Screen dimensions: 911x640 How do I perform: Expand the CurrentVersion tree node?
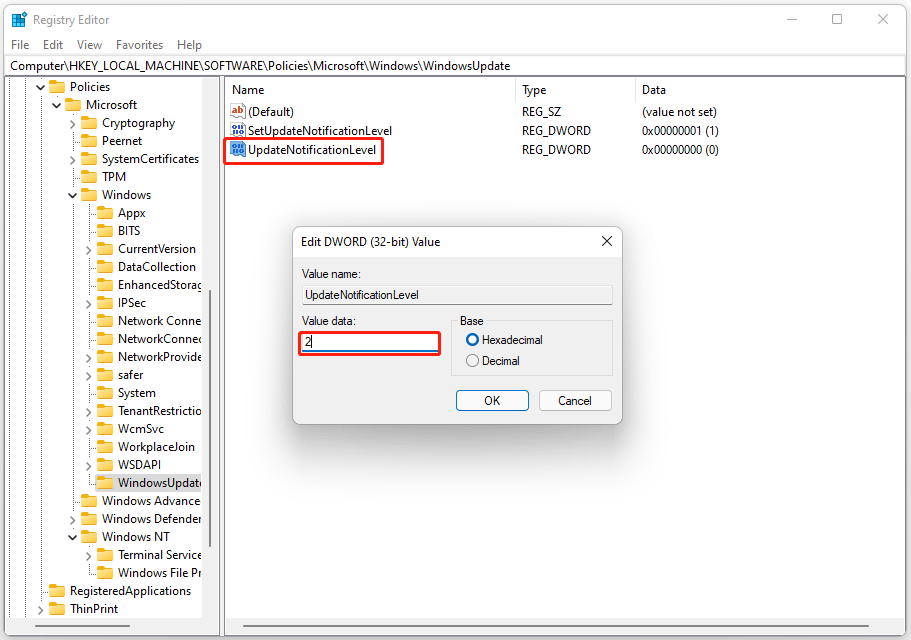pos(88,250)
